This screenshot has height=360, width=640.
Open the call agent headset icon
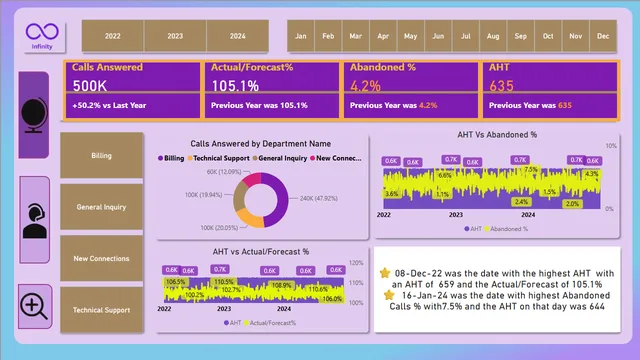coord(35,221)
